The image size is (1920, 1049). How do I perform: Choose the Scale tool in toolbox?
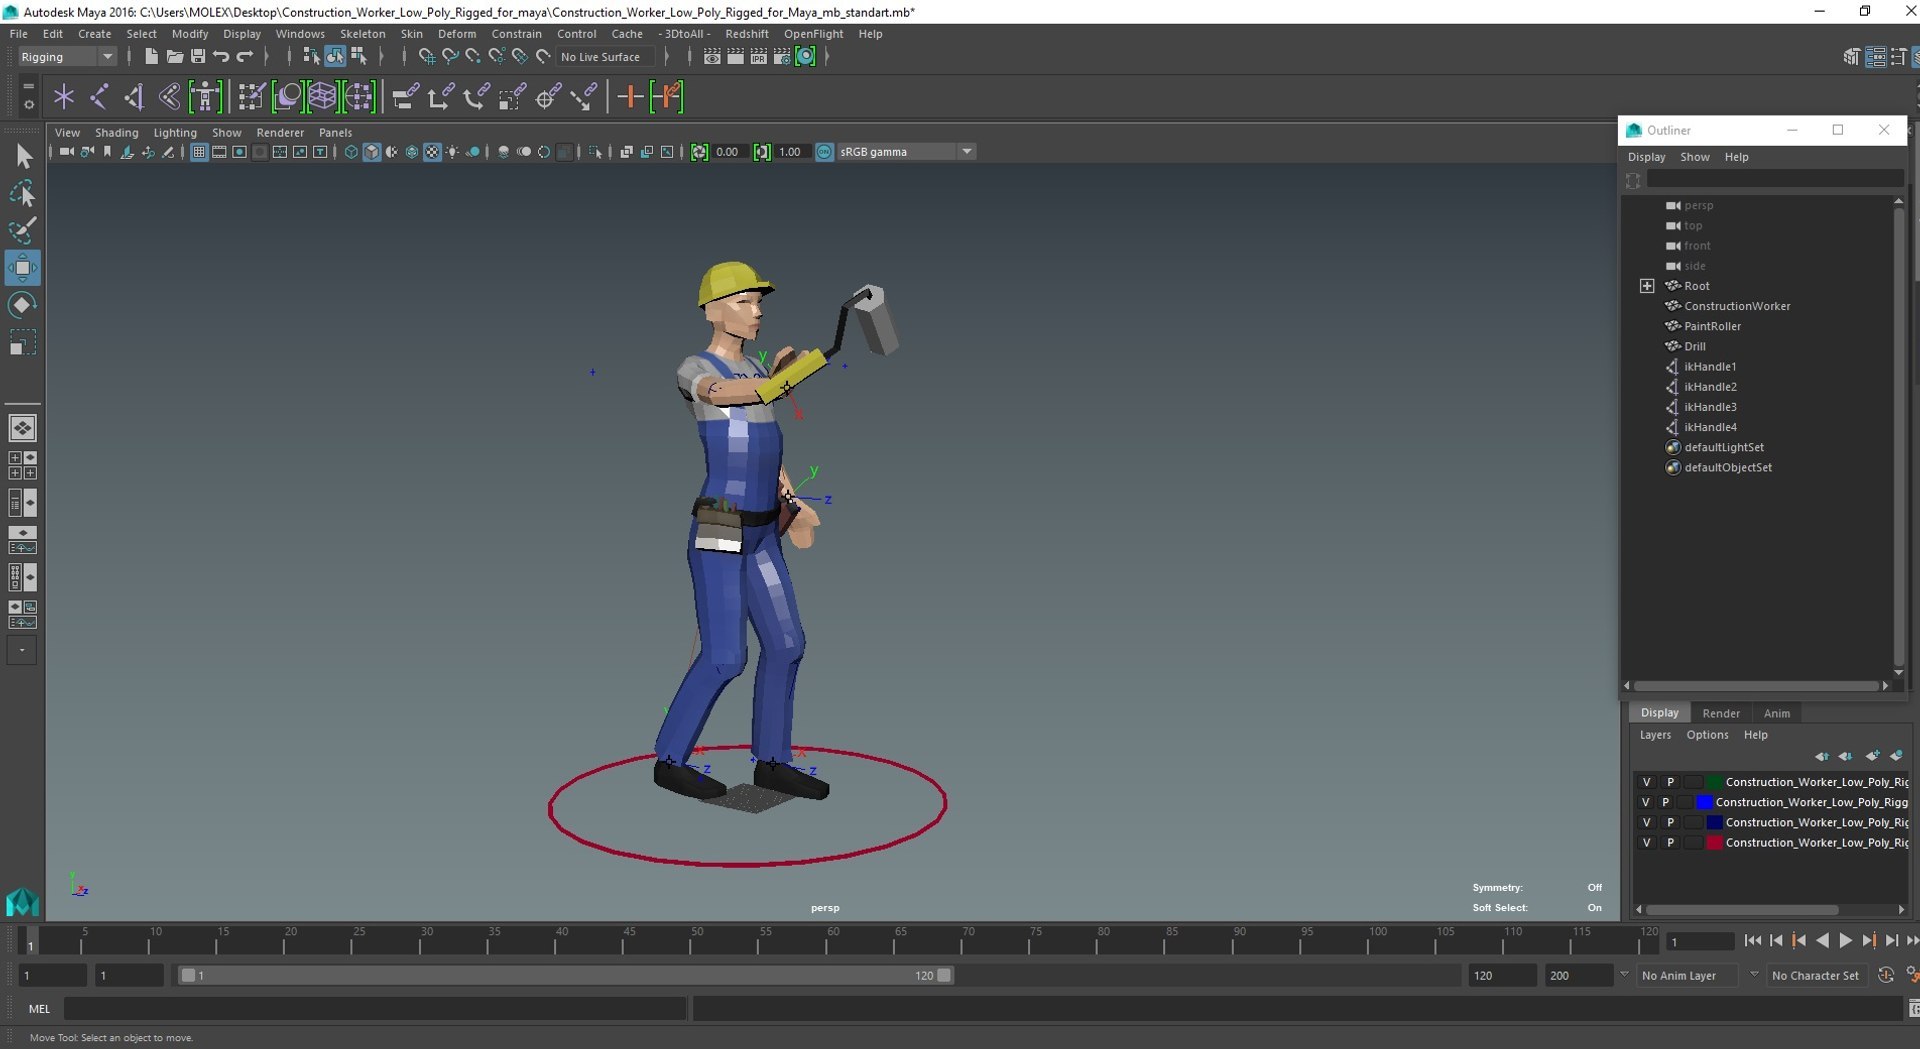[22, 343]
